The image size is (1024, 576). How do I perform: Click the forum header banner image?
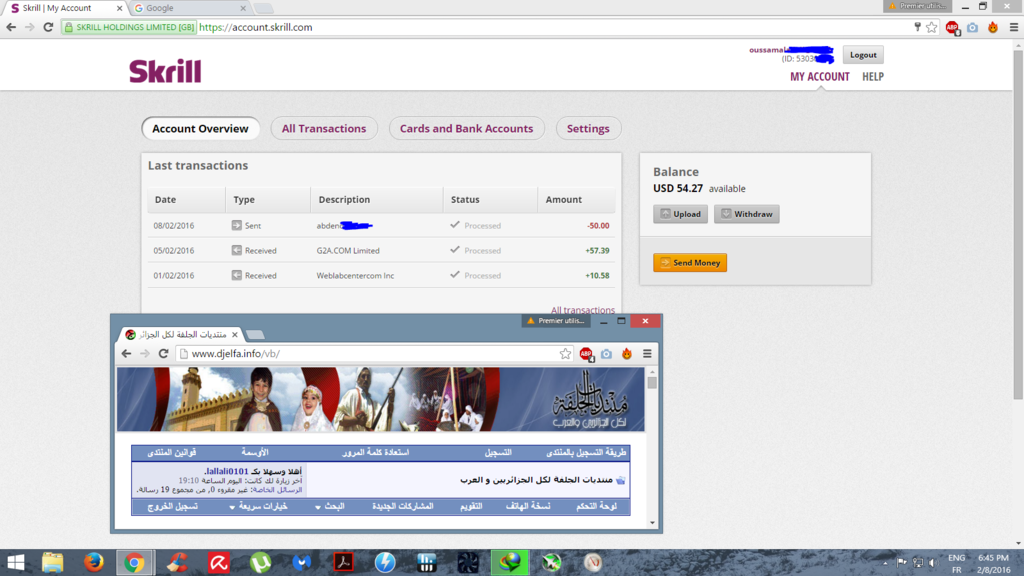(380, 399)
